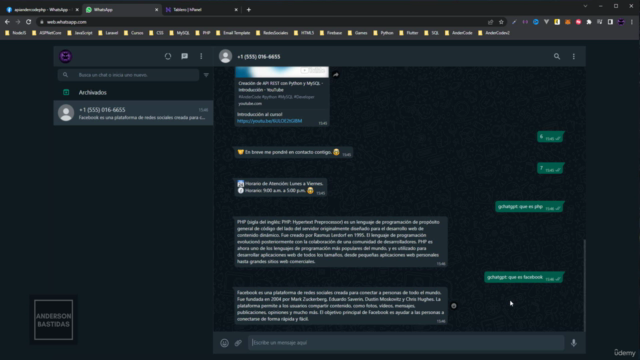Click the sent message 'gchatgpt: que es php'
The image size is (640, 360).
point(529,207)
